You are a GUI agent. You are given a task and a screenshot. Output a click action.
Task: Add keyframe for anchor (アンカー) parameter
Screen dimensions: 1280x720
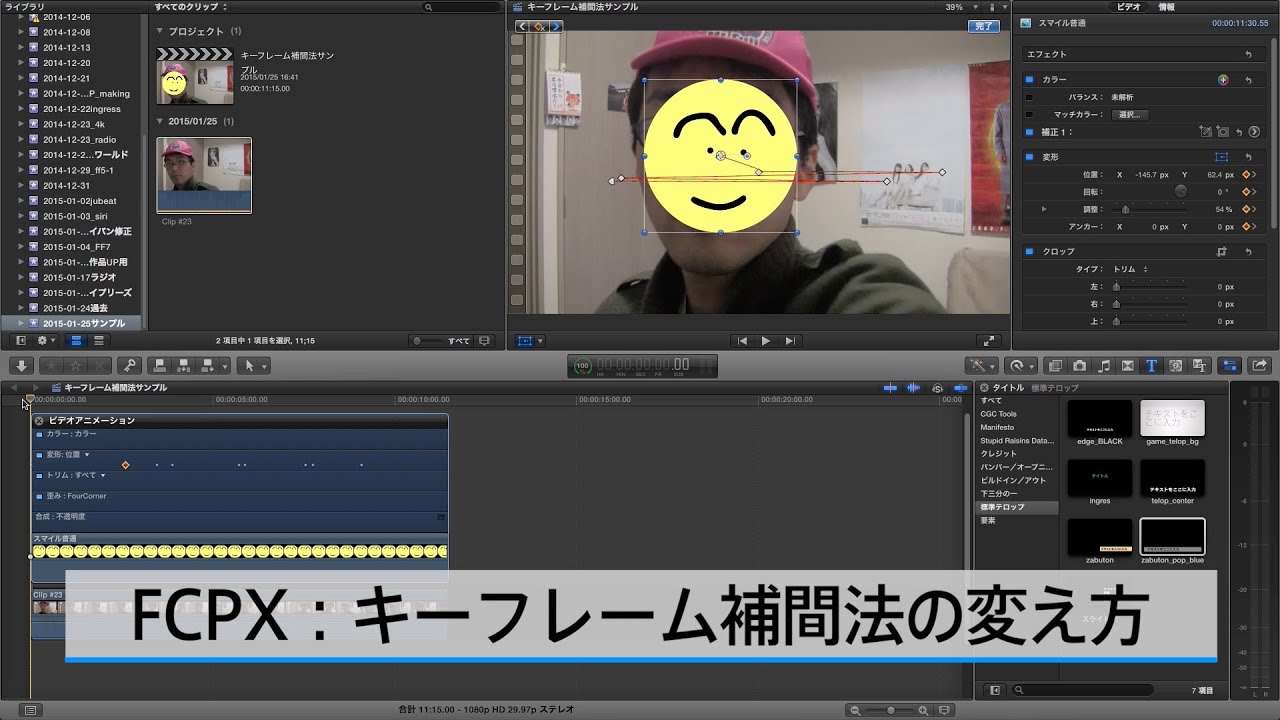(1248, 227)
